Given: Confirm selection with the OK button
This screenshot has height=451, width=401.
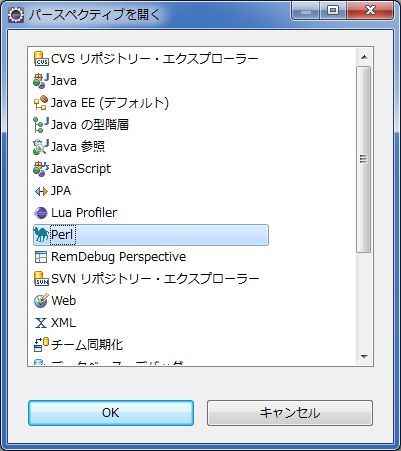Looking at the screenshot, I should tap(111, 413).
